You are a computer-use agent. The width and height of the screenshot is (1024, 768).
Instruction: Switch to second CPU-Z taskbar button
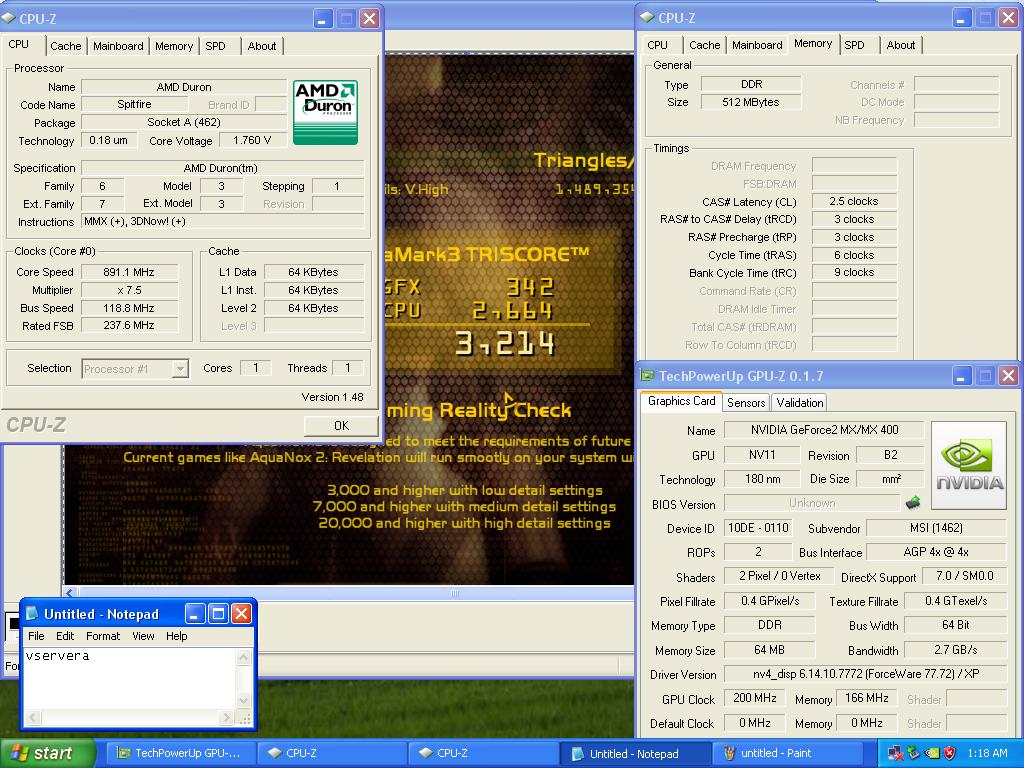[483, 753]
